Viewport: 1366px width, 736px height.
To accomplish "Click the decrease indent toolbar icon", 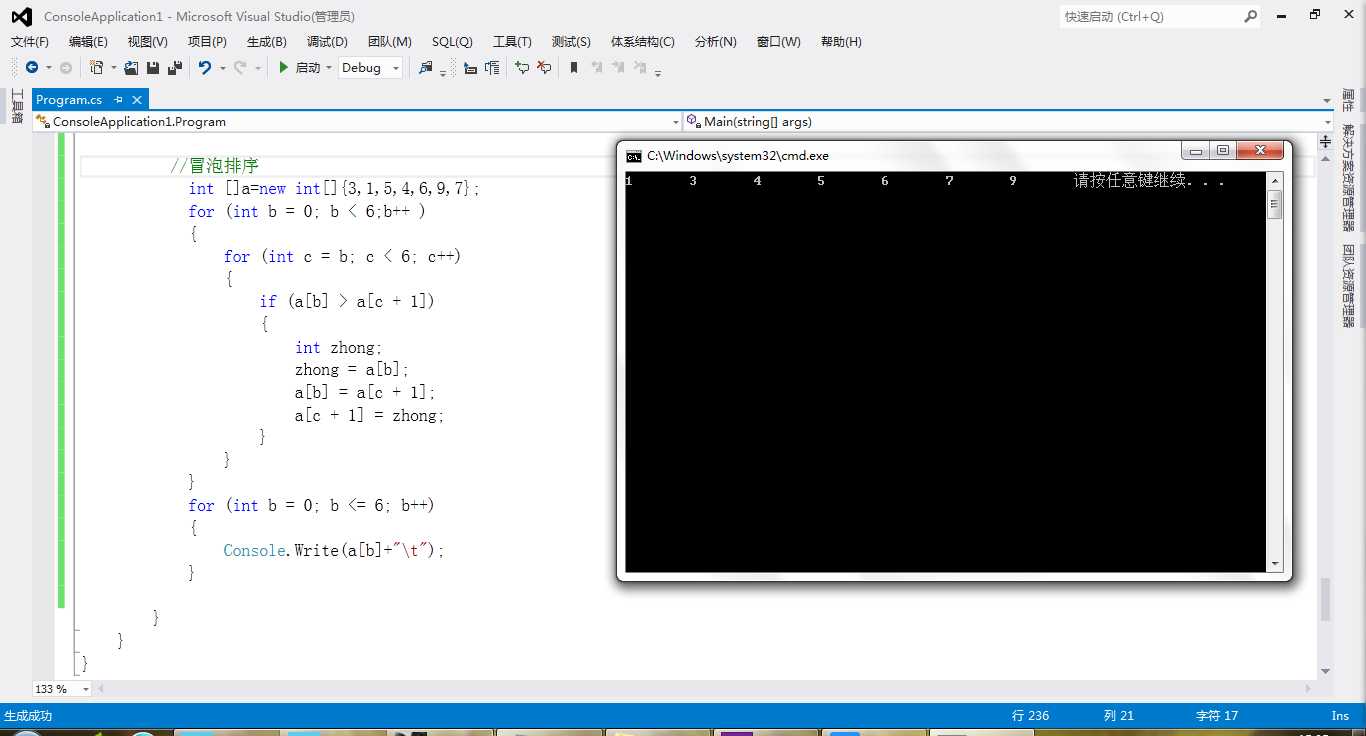I will 470,68.
